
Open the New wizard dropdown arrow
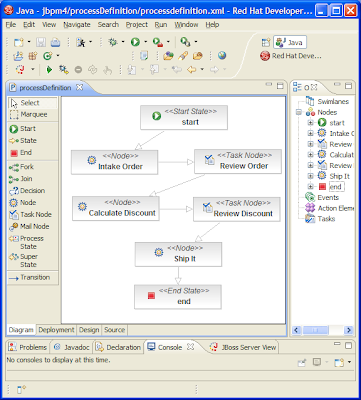click(29, 42)
